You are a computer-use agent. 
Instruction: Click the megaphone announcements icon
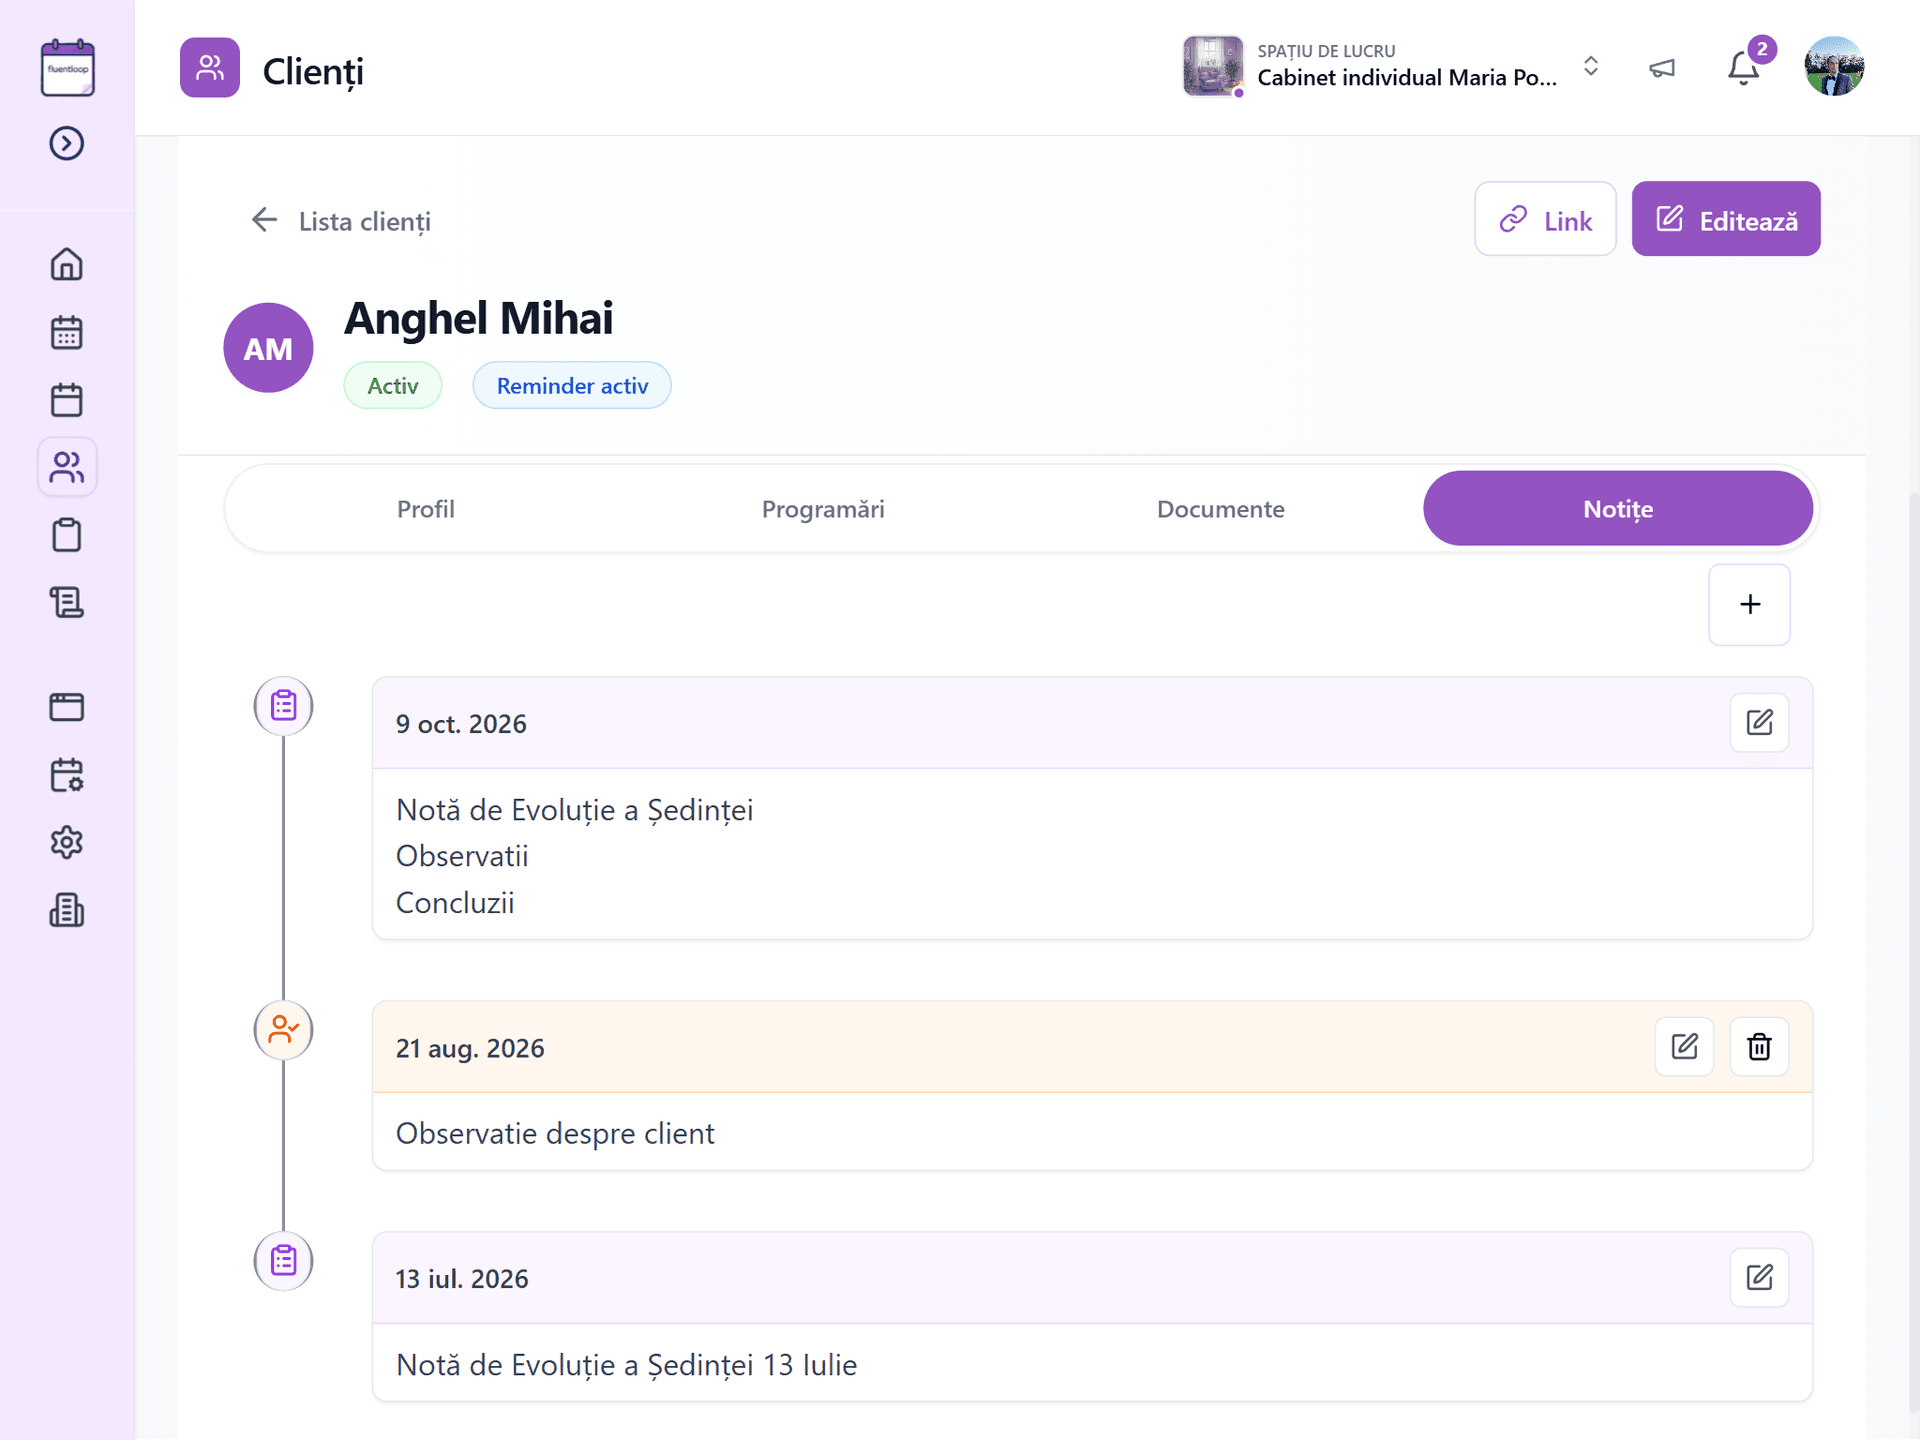point(1662,68)
